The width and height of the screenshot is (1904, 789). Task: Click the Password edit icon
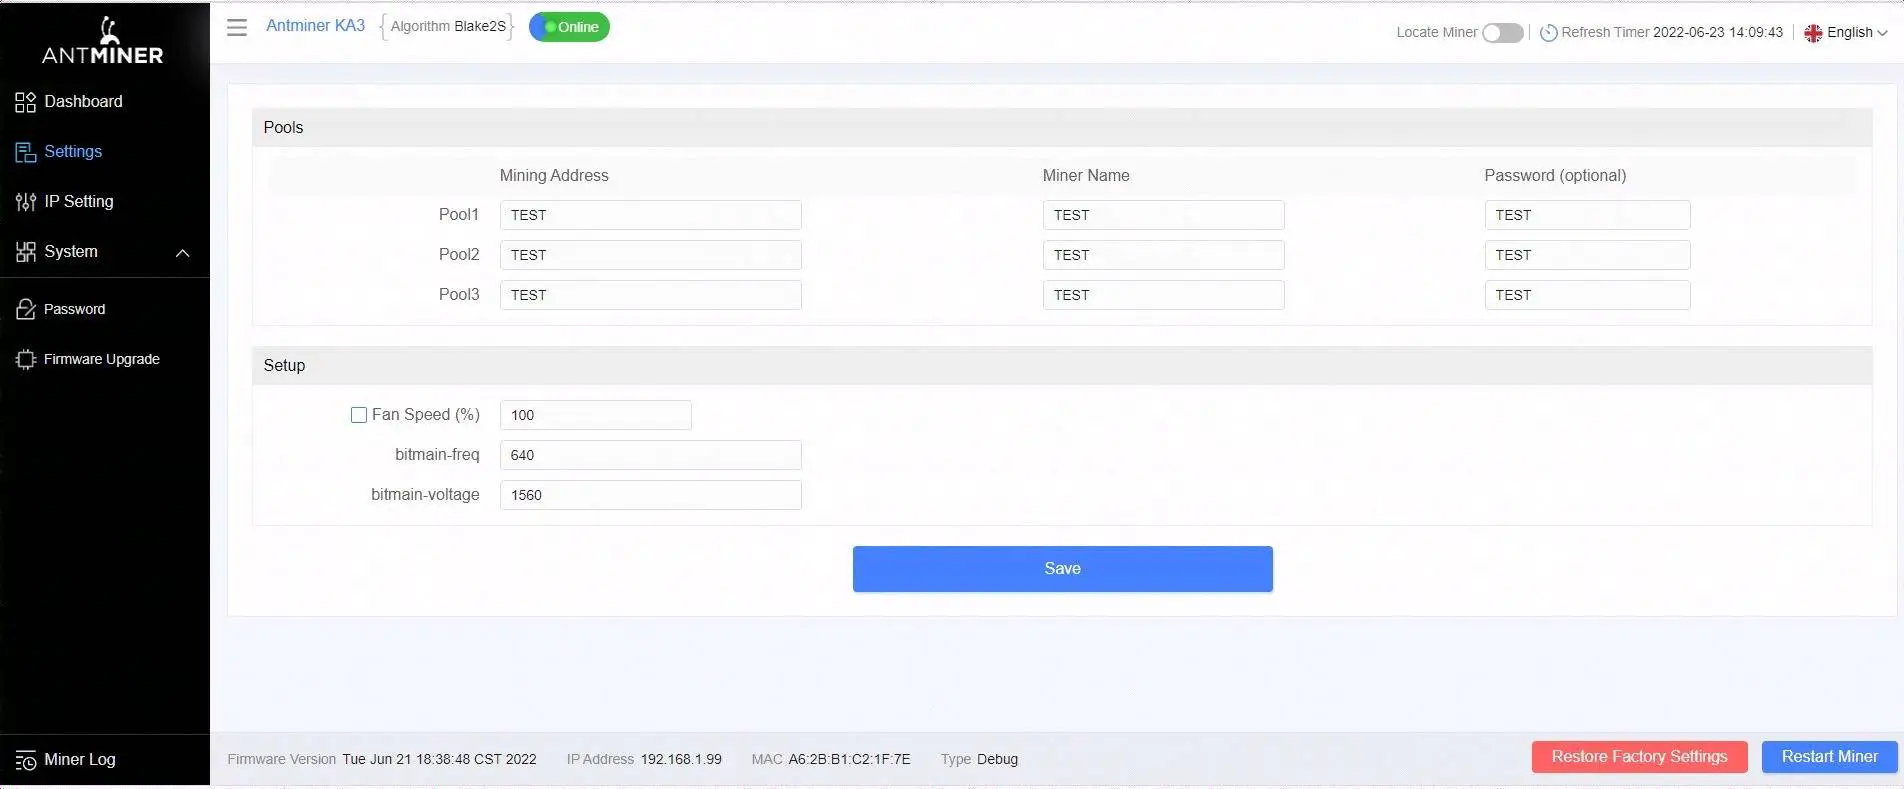click(26, 309)
